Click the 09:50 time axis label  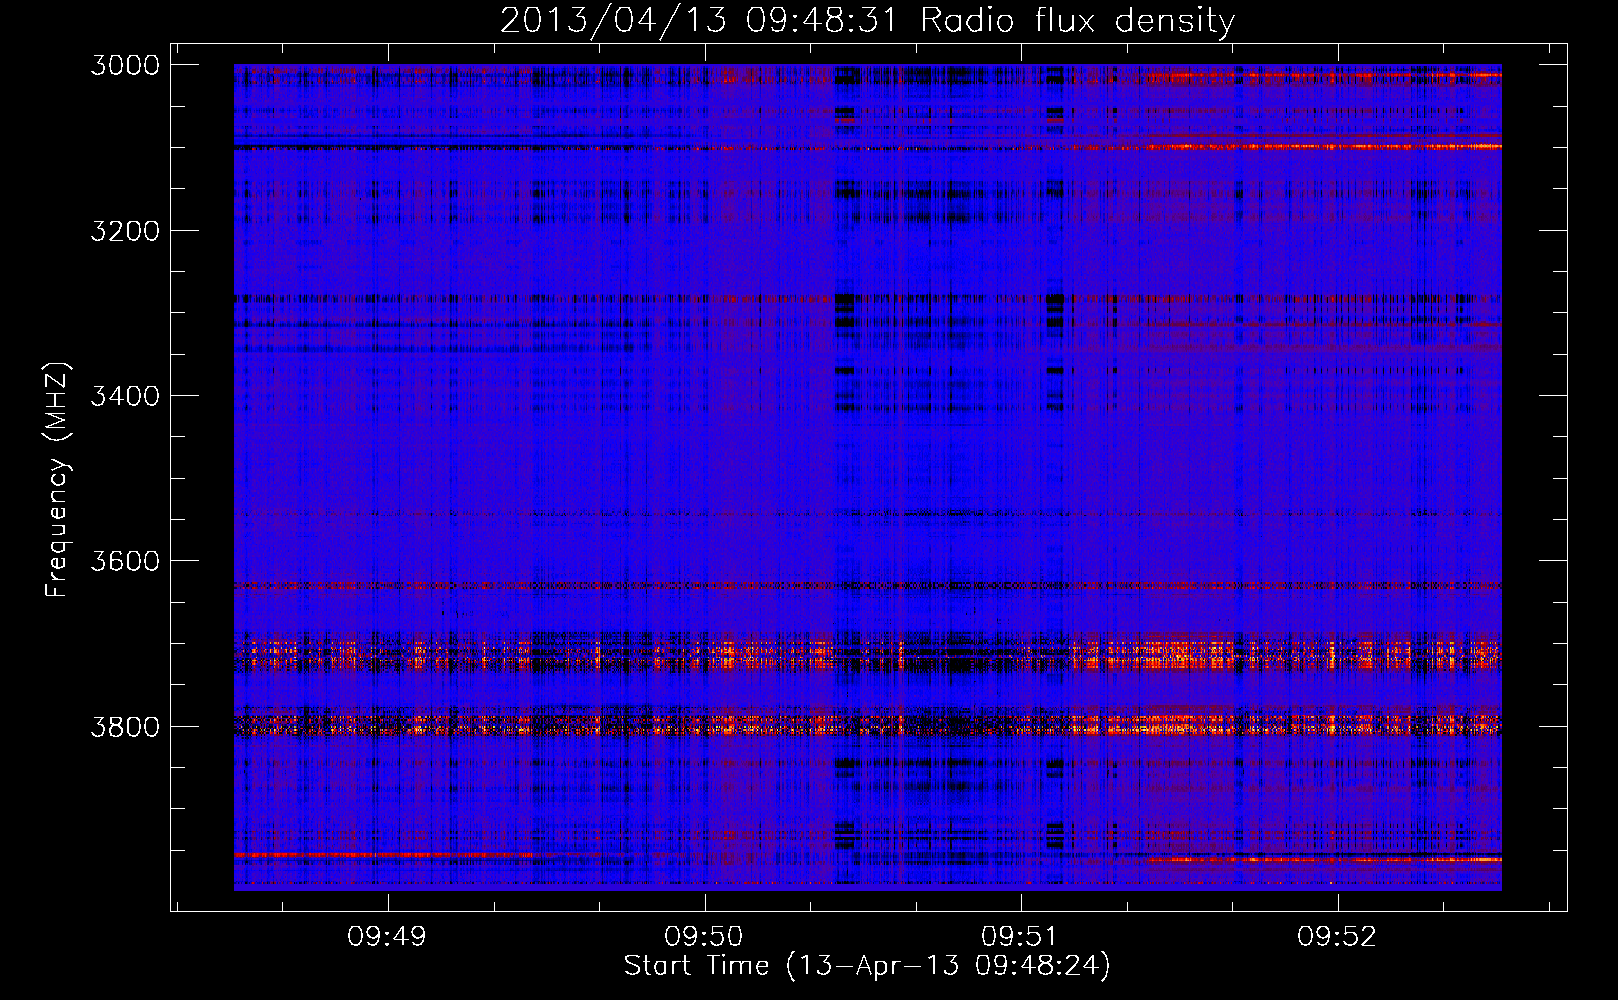(x=704, y=936)
